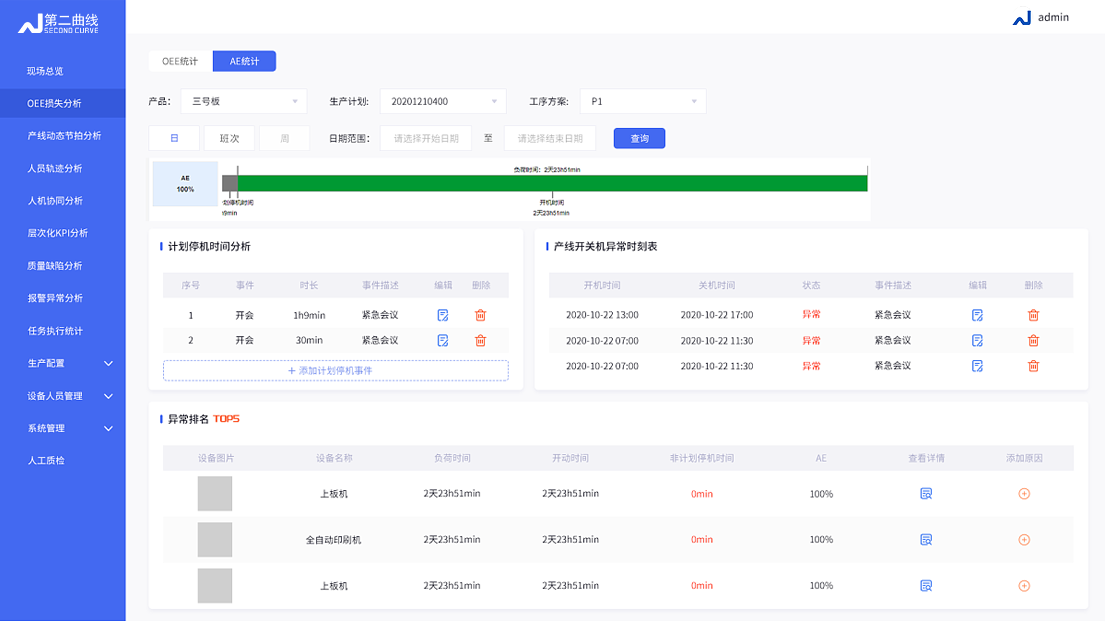Open 产线动态节拍分析 in sidebar
Viewport: 1105px width, 622px height.
click(x=63, y=136)
